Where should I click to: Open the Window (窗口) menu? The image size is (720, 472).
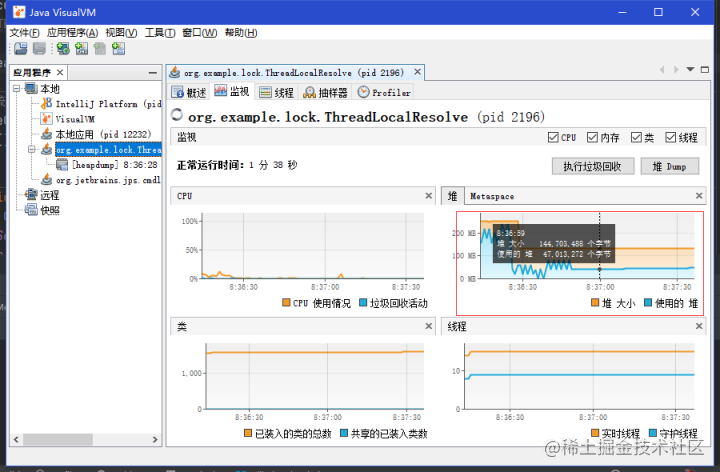pos(200,33)
